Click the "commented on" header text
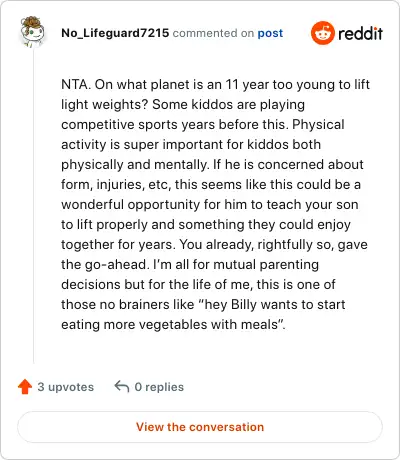Viewport: 400px width, 460px height. pyautogui.click(x=213, y=33)
